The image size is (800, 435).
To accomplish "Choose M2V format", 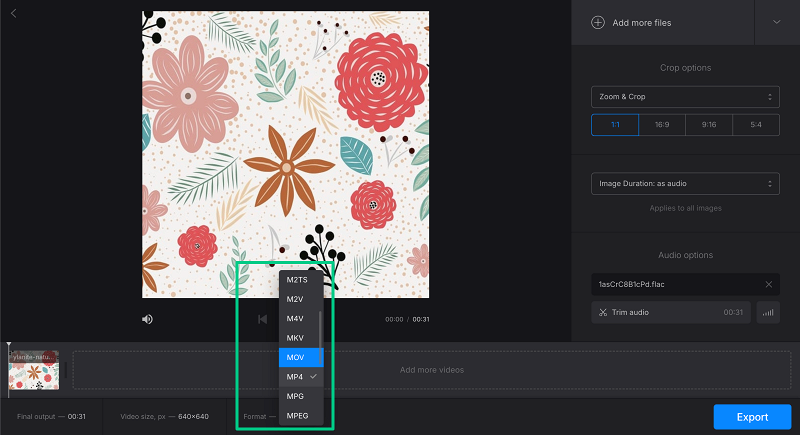I will 301,299.
